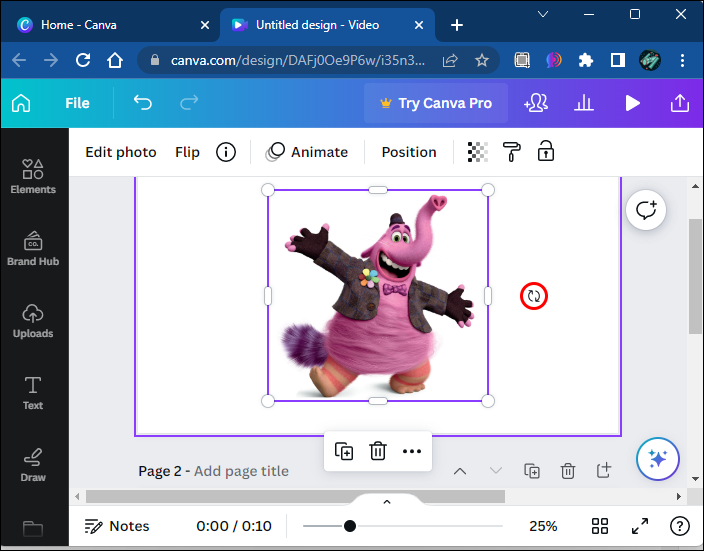Viewport: 704px width, 551px height.
Task: Reload the browser page
Action: point(83,60)
